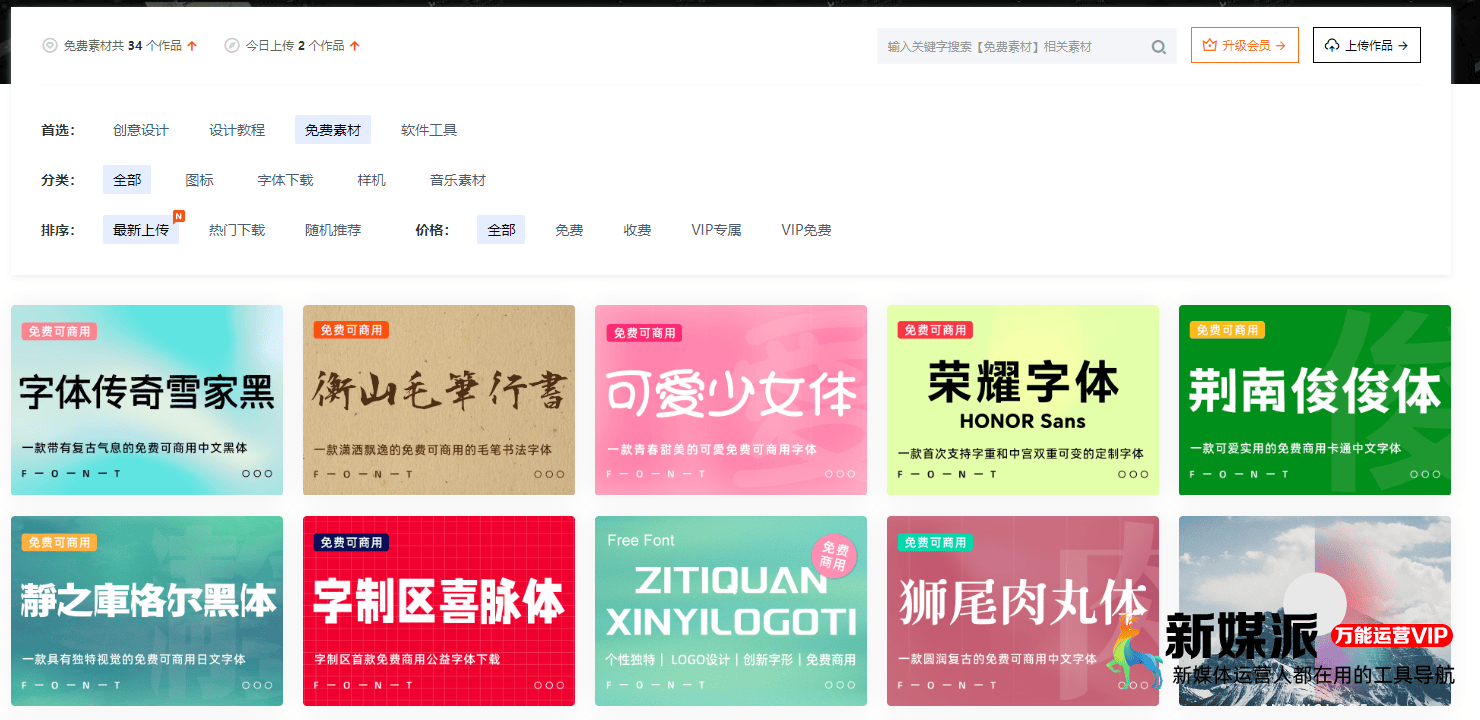Select the 热门下载 sorting tab
The height and width of the screenshot is (720, 1480).
click(237, 229)
